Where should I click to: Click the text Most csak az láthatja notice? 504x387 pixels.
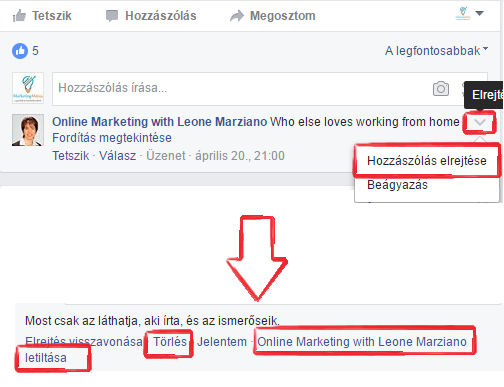(x=152, y=321)
